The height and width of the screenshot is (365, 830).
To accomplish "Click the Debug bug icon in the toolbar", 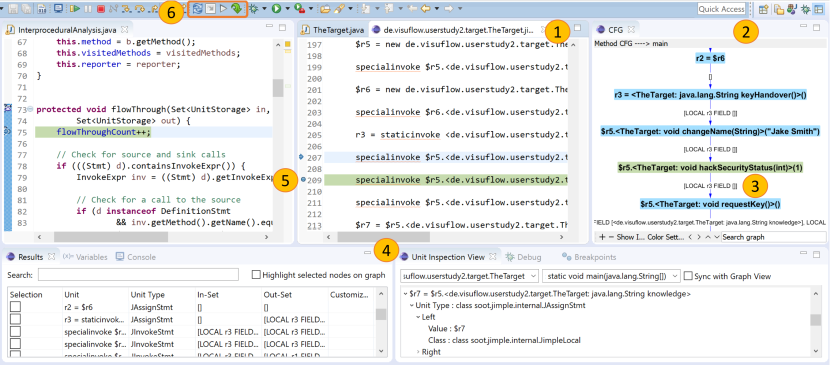I will (253, 9).
